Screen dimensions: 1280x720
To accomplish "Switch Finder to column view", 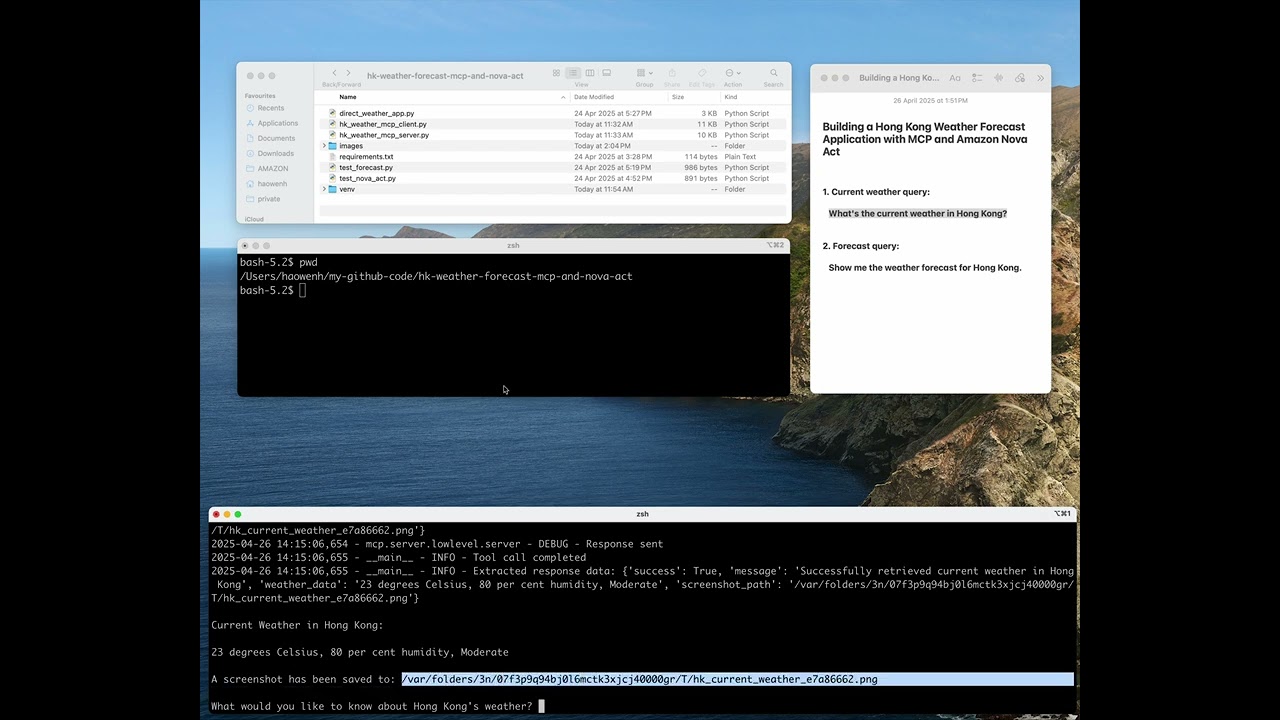I will (590, 73).
